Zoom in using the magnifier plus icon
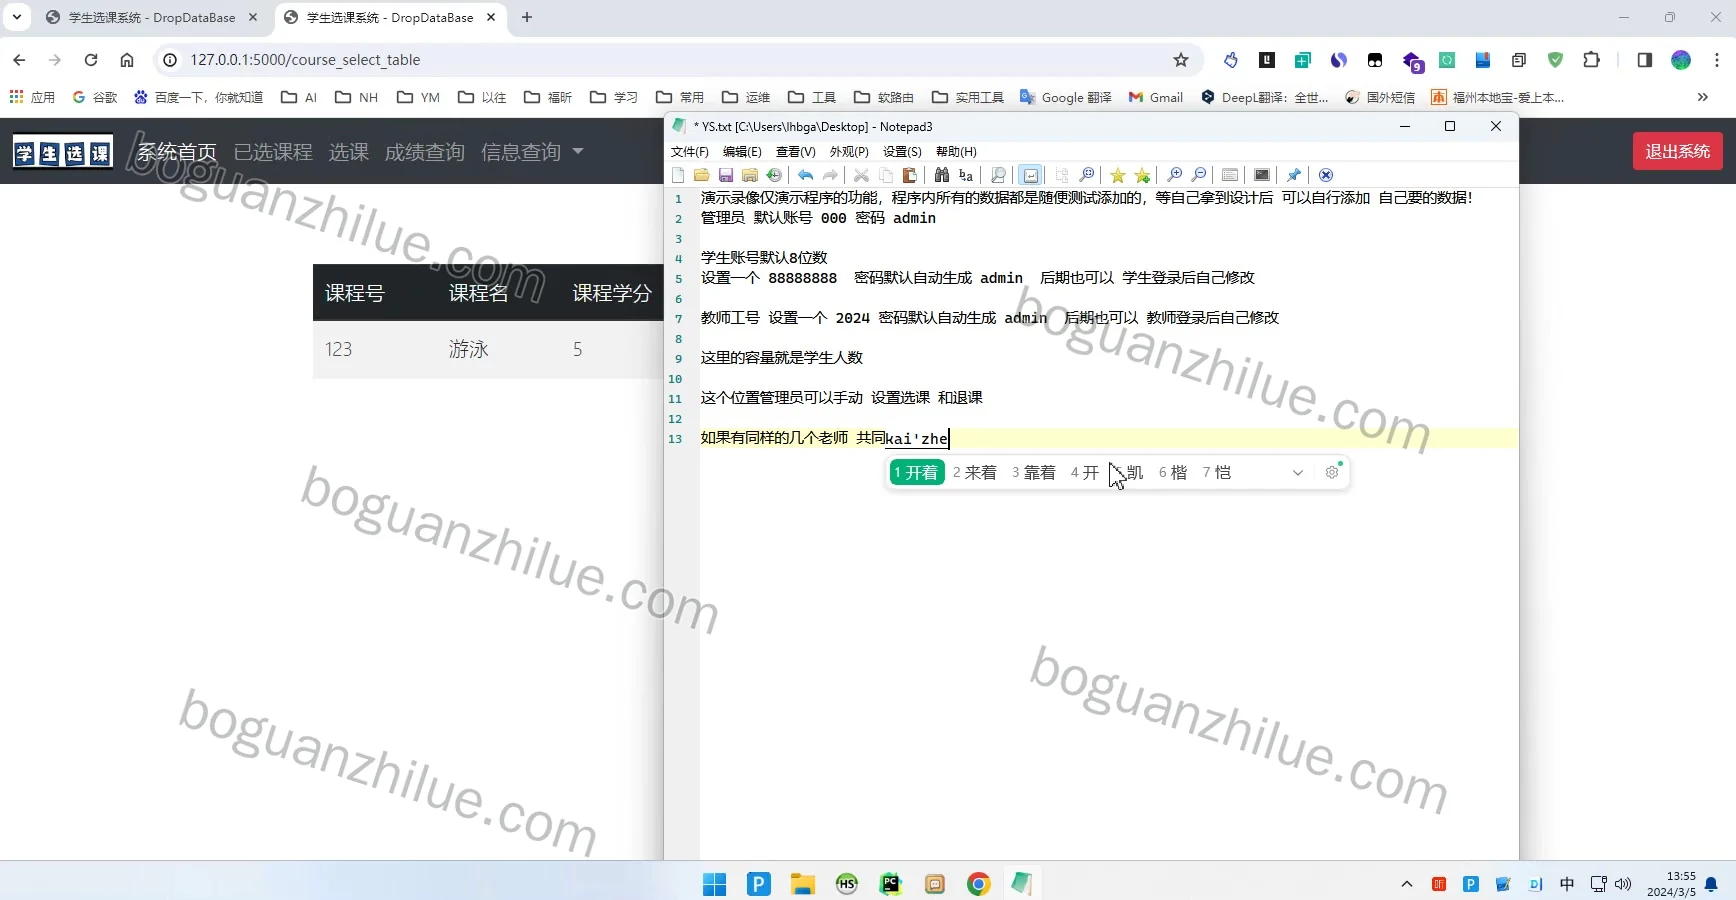 [1175, 175]
